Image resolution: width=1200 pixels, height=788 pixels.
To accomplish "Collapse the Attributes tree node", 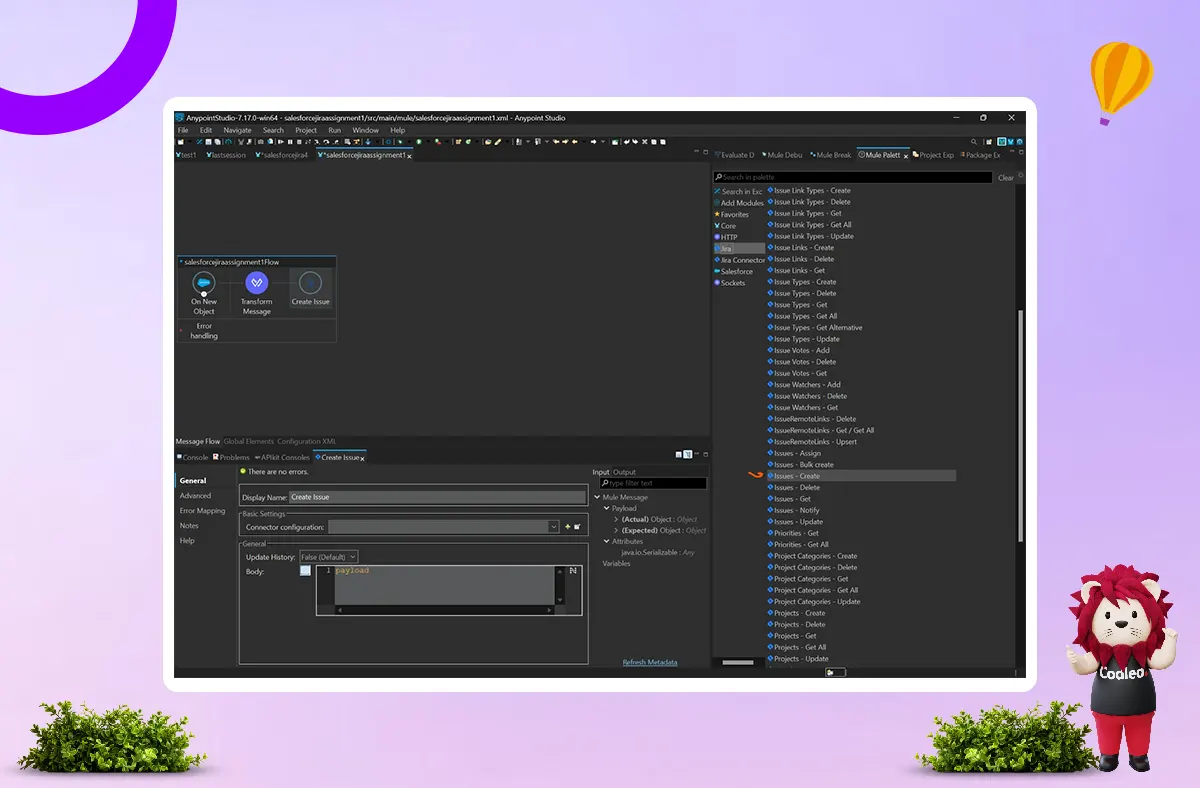I will 606,541.
